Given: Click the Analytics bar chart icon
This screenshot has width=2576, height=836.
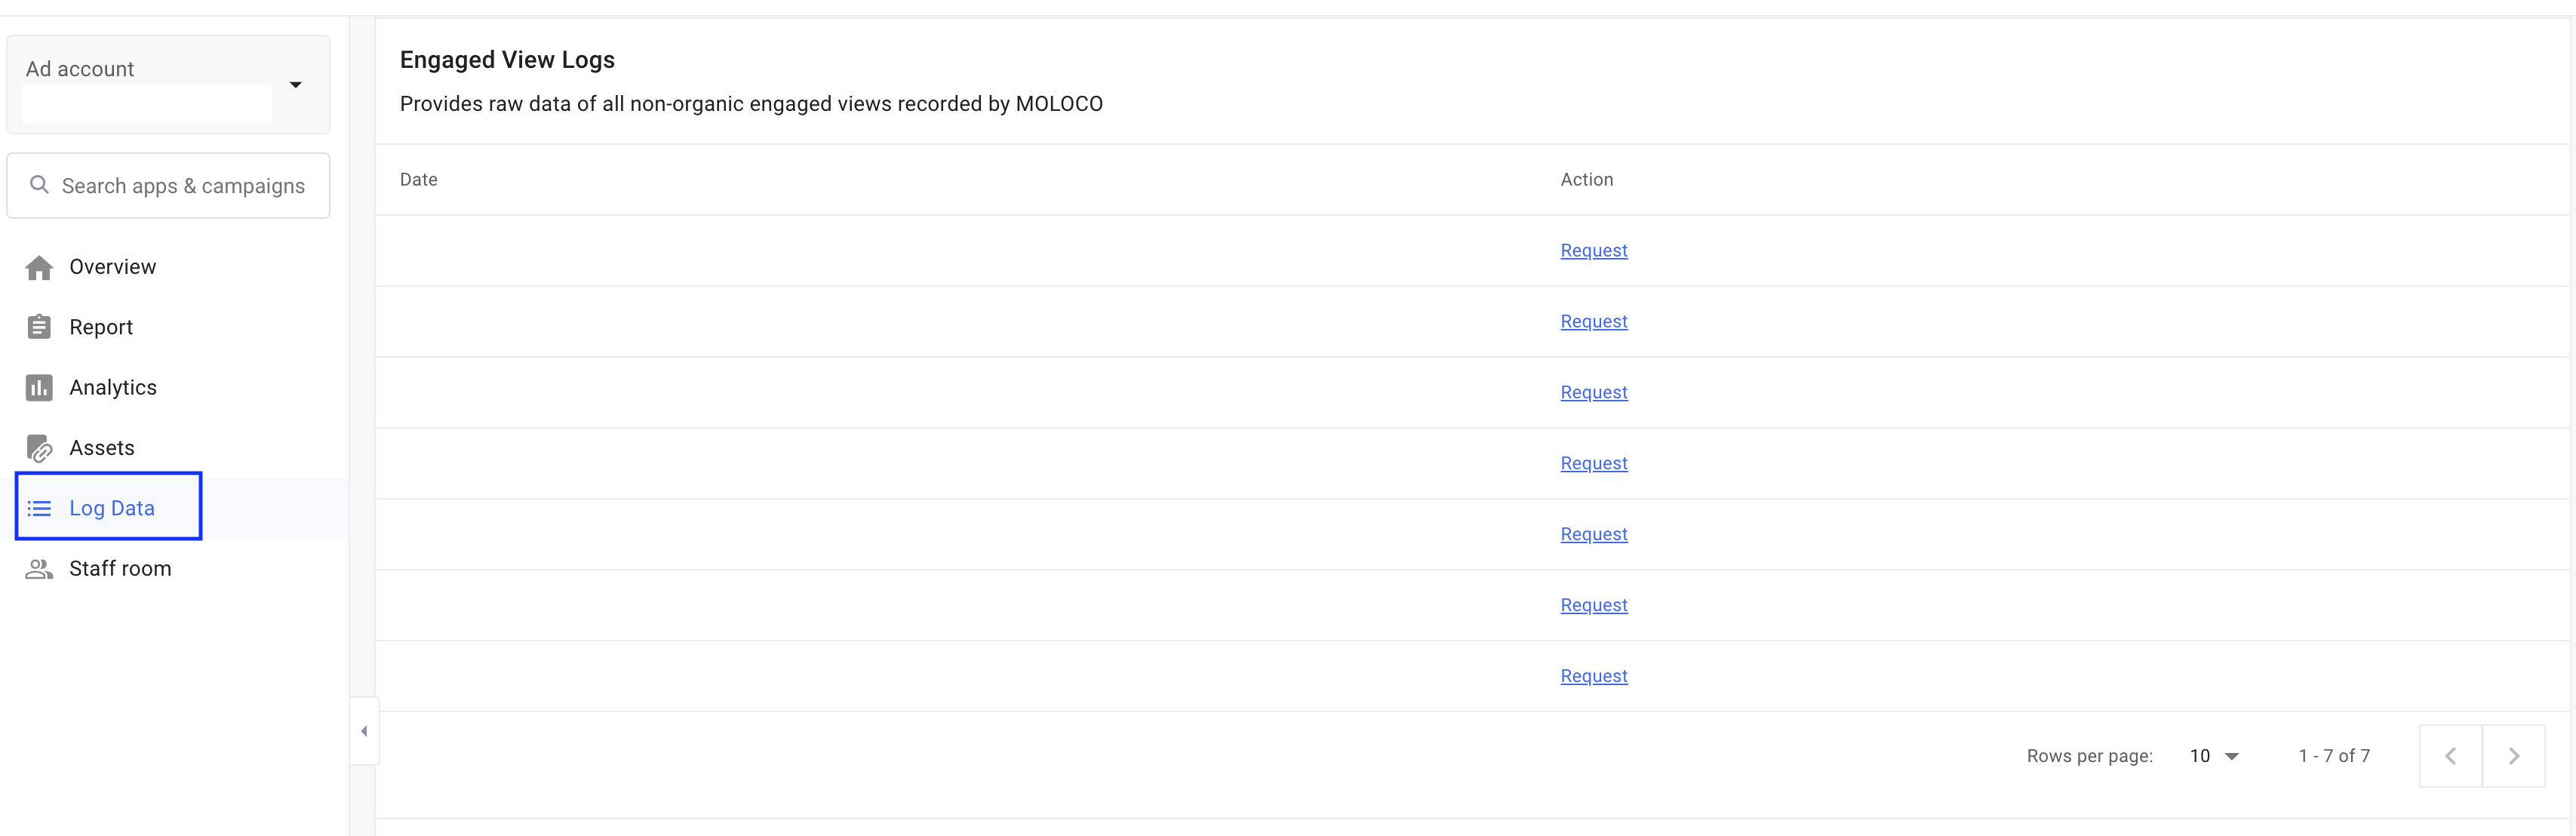Looking at the screenshot, I should pyautogui.click(x=39, y=388).
